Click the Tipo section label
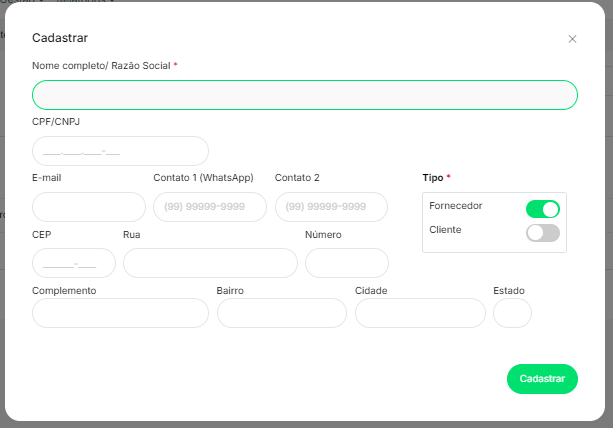The width and height of the screenshot is (613, 428). (x=433, y=178)
